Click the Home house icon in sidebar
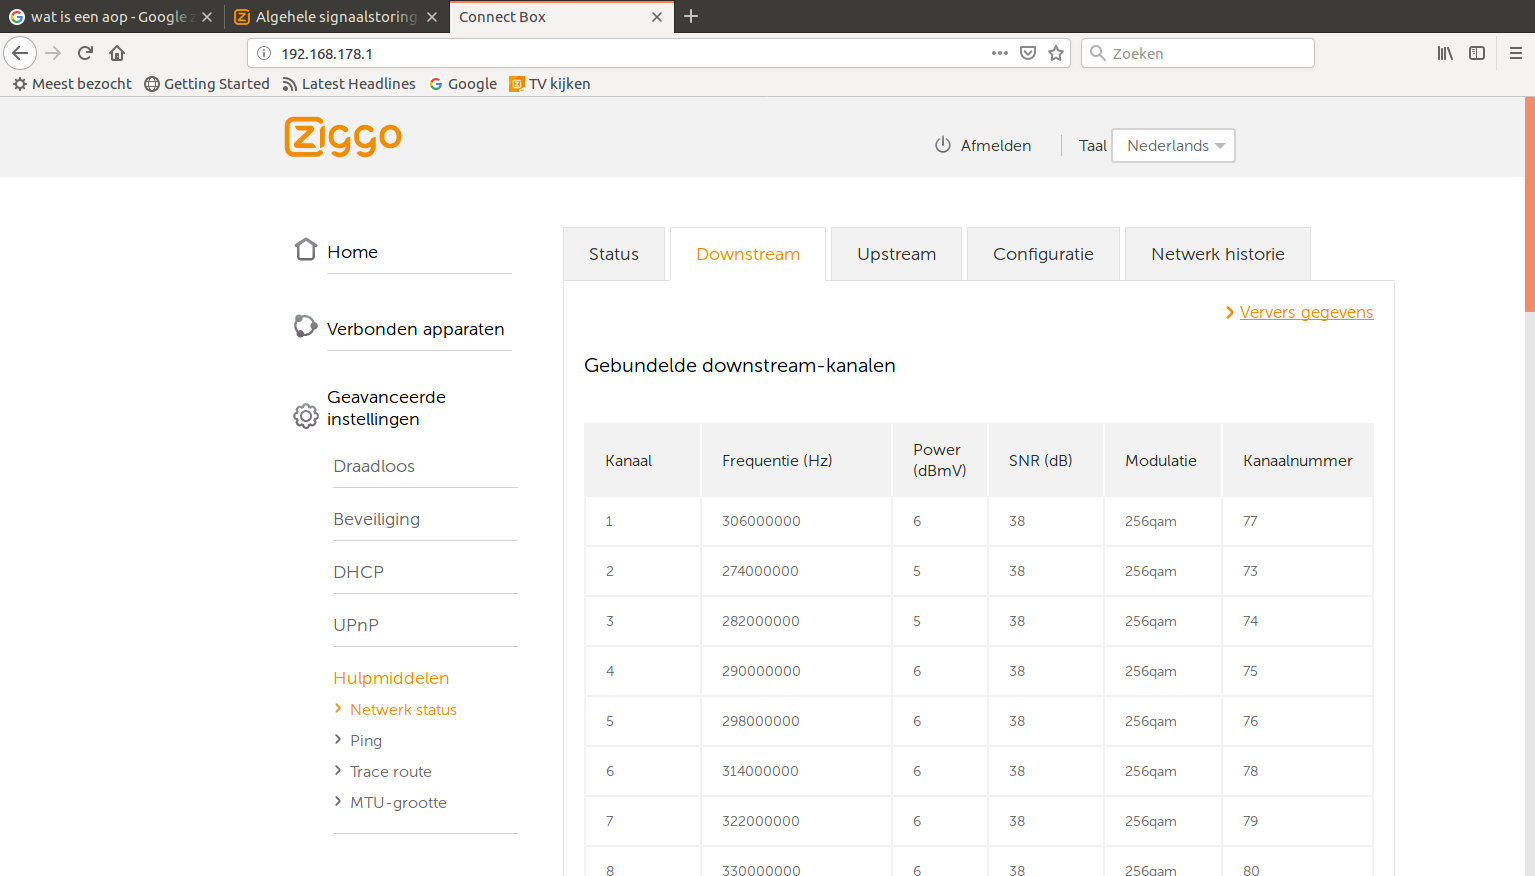 pyautogui.click(x=306, y=249)
